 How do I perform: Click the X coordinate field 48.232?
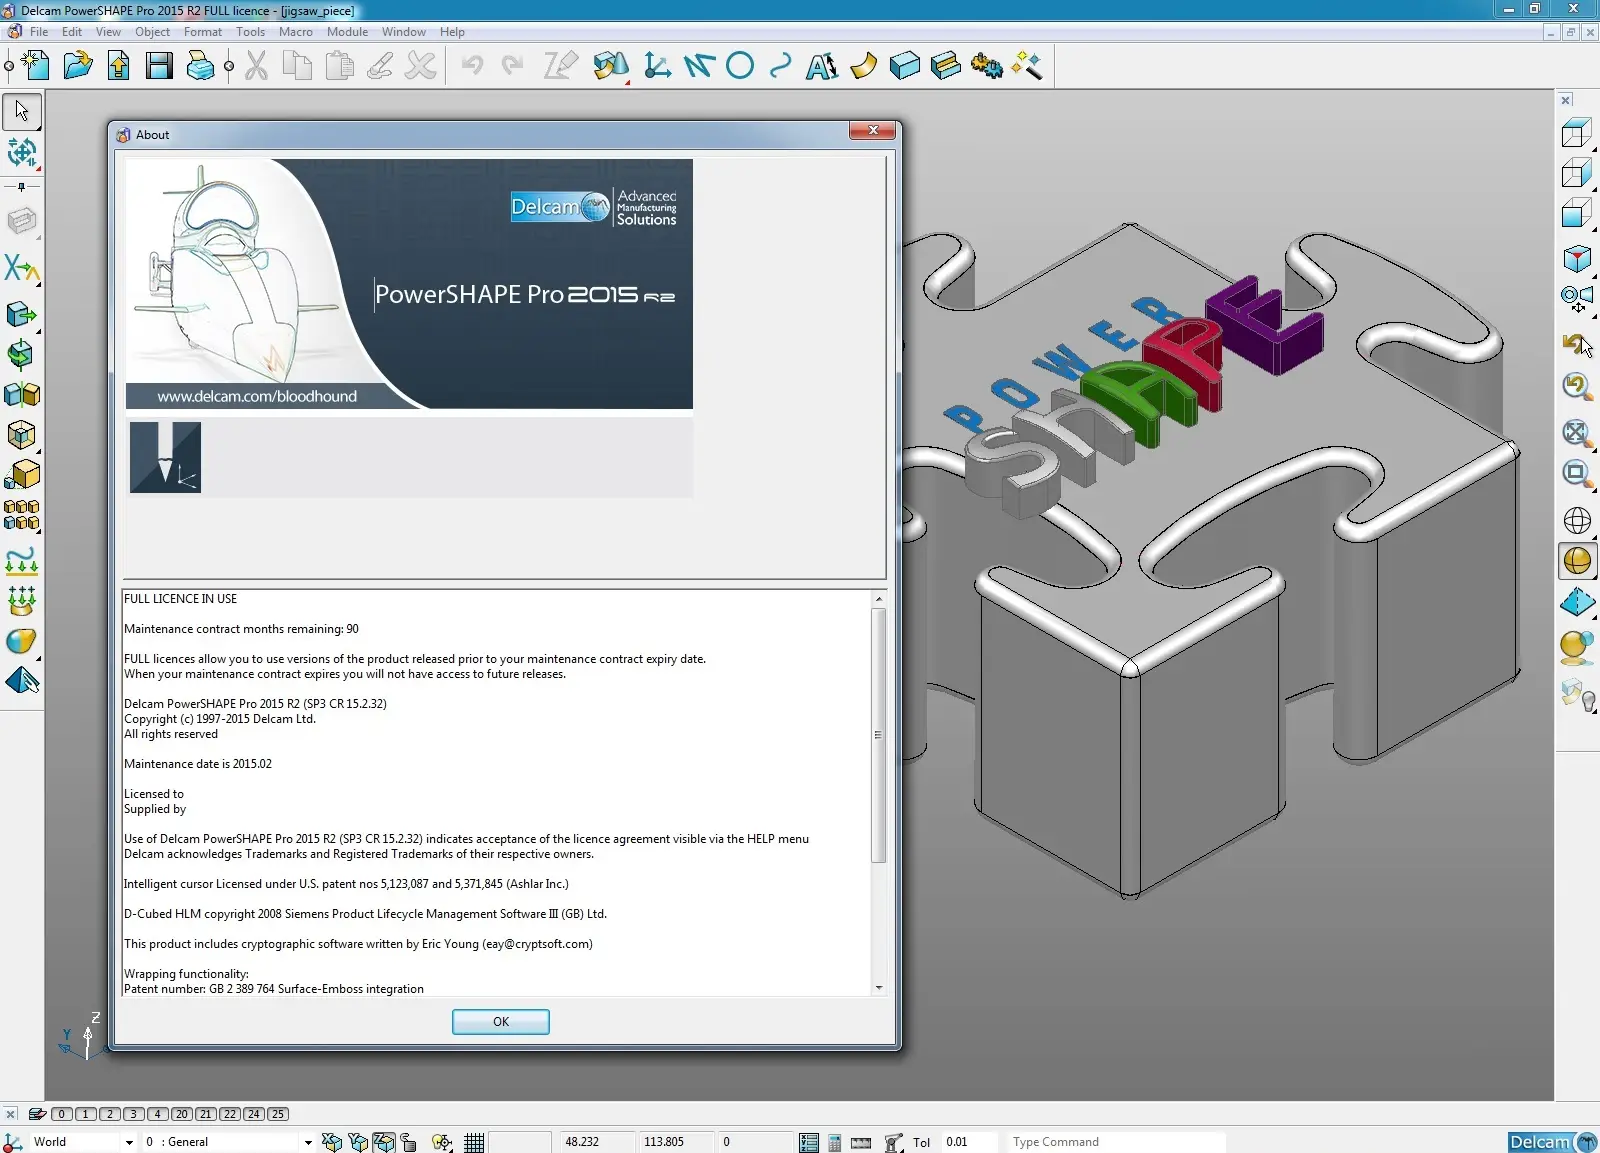tap(595, 1142)
